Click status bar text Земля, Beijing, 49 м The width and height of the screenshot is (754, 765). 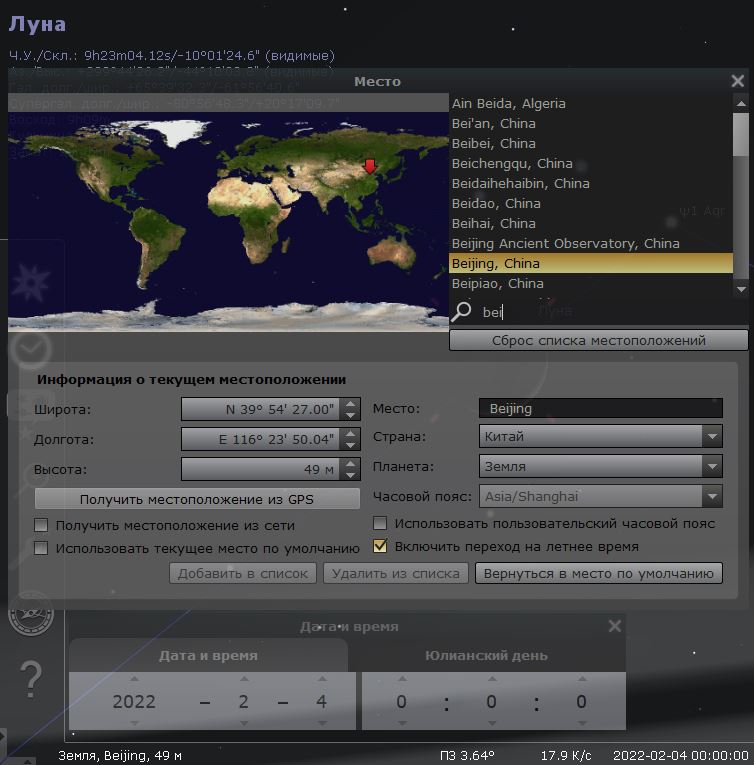(120, 756)
